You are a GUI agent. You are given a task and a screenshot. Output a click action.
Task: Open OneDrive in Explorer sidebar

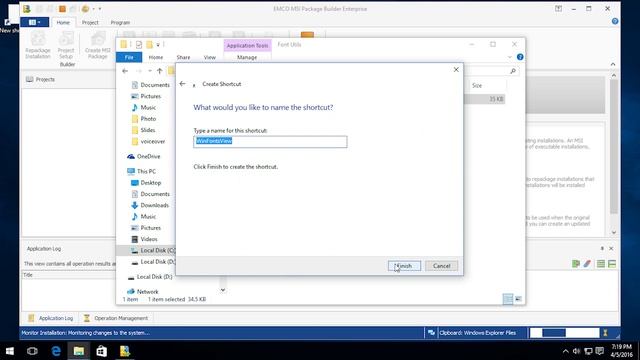tap(144, 156)
